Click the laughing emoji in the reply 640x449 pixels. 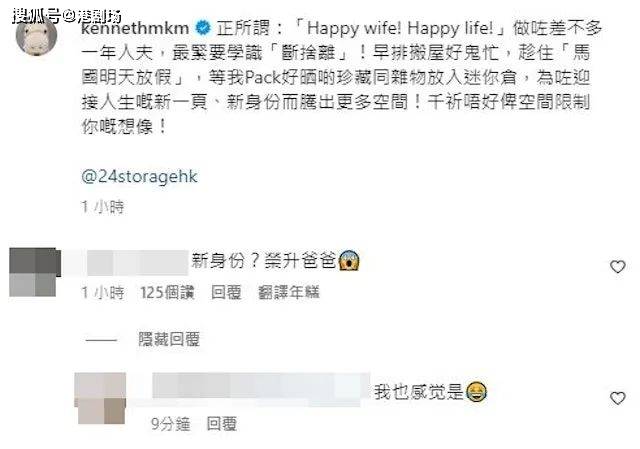[476, 392]
